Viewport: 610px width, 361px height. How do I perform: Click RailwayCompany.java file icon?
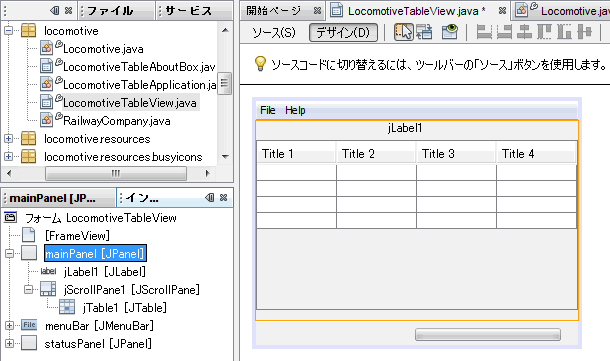(46, 120)
